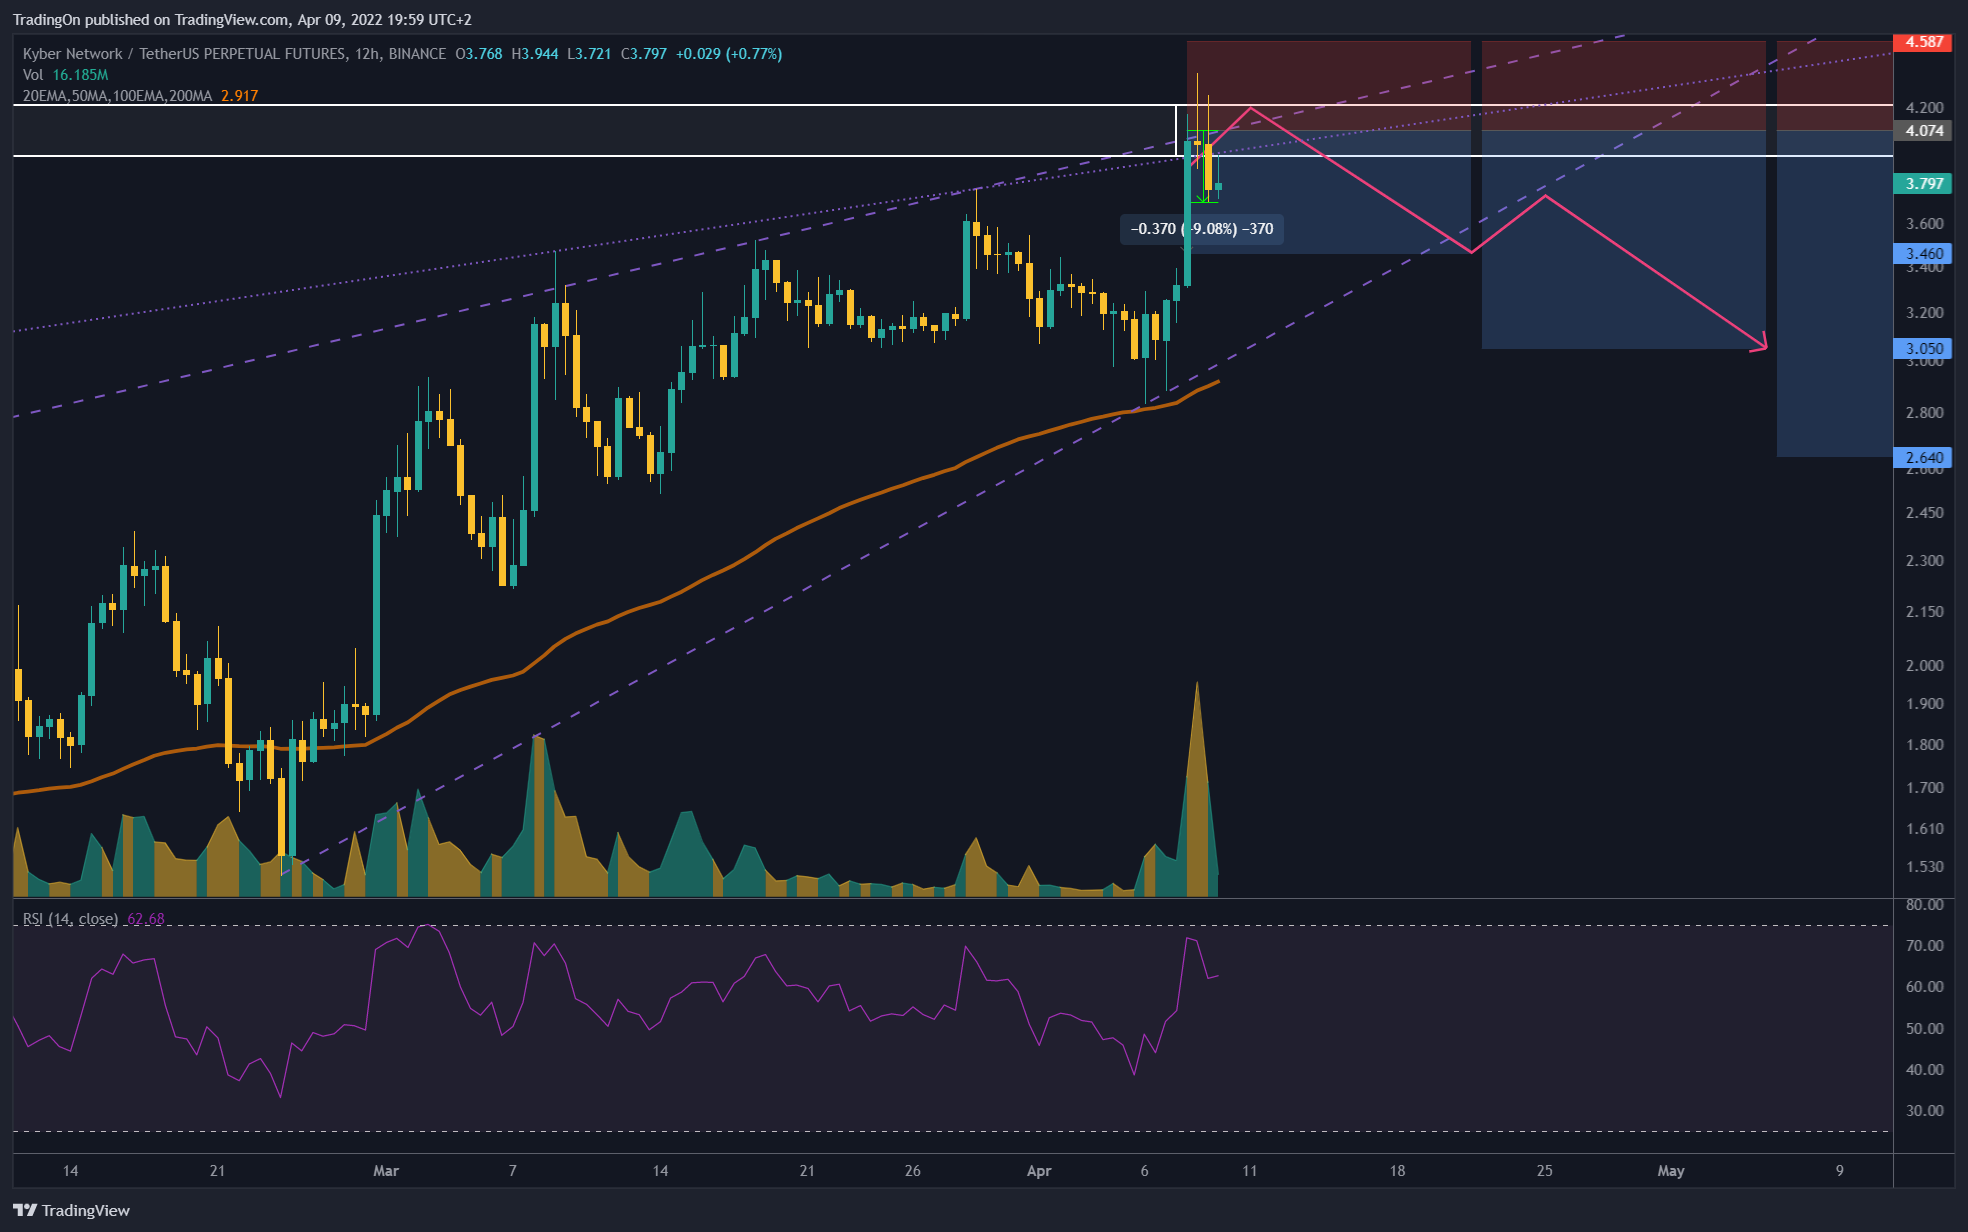
Task: Click the 2.000 tick on price axis
Action: click(1925, 666)
